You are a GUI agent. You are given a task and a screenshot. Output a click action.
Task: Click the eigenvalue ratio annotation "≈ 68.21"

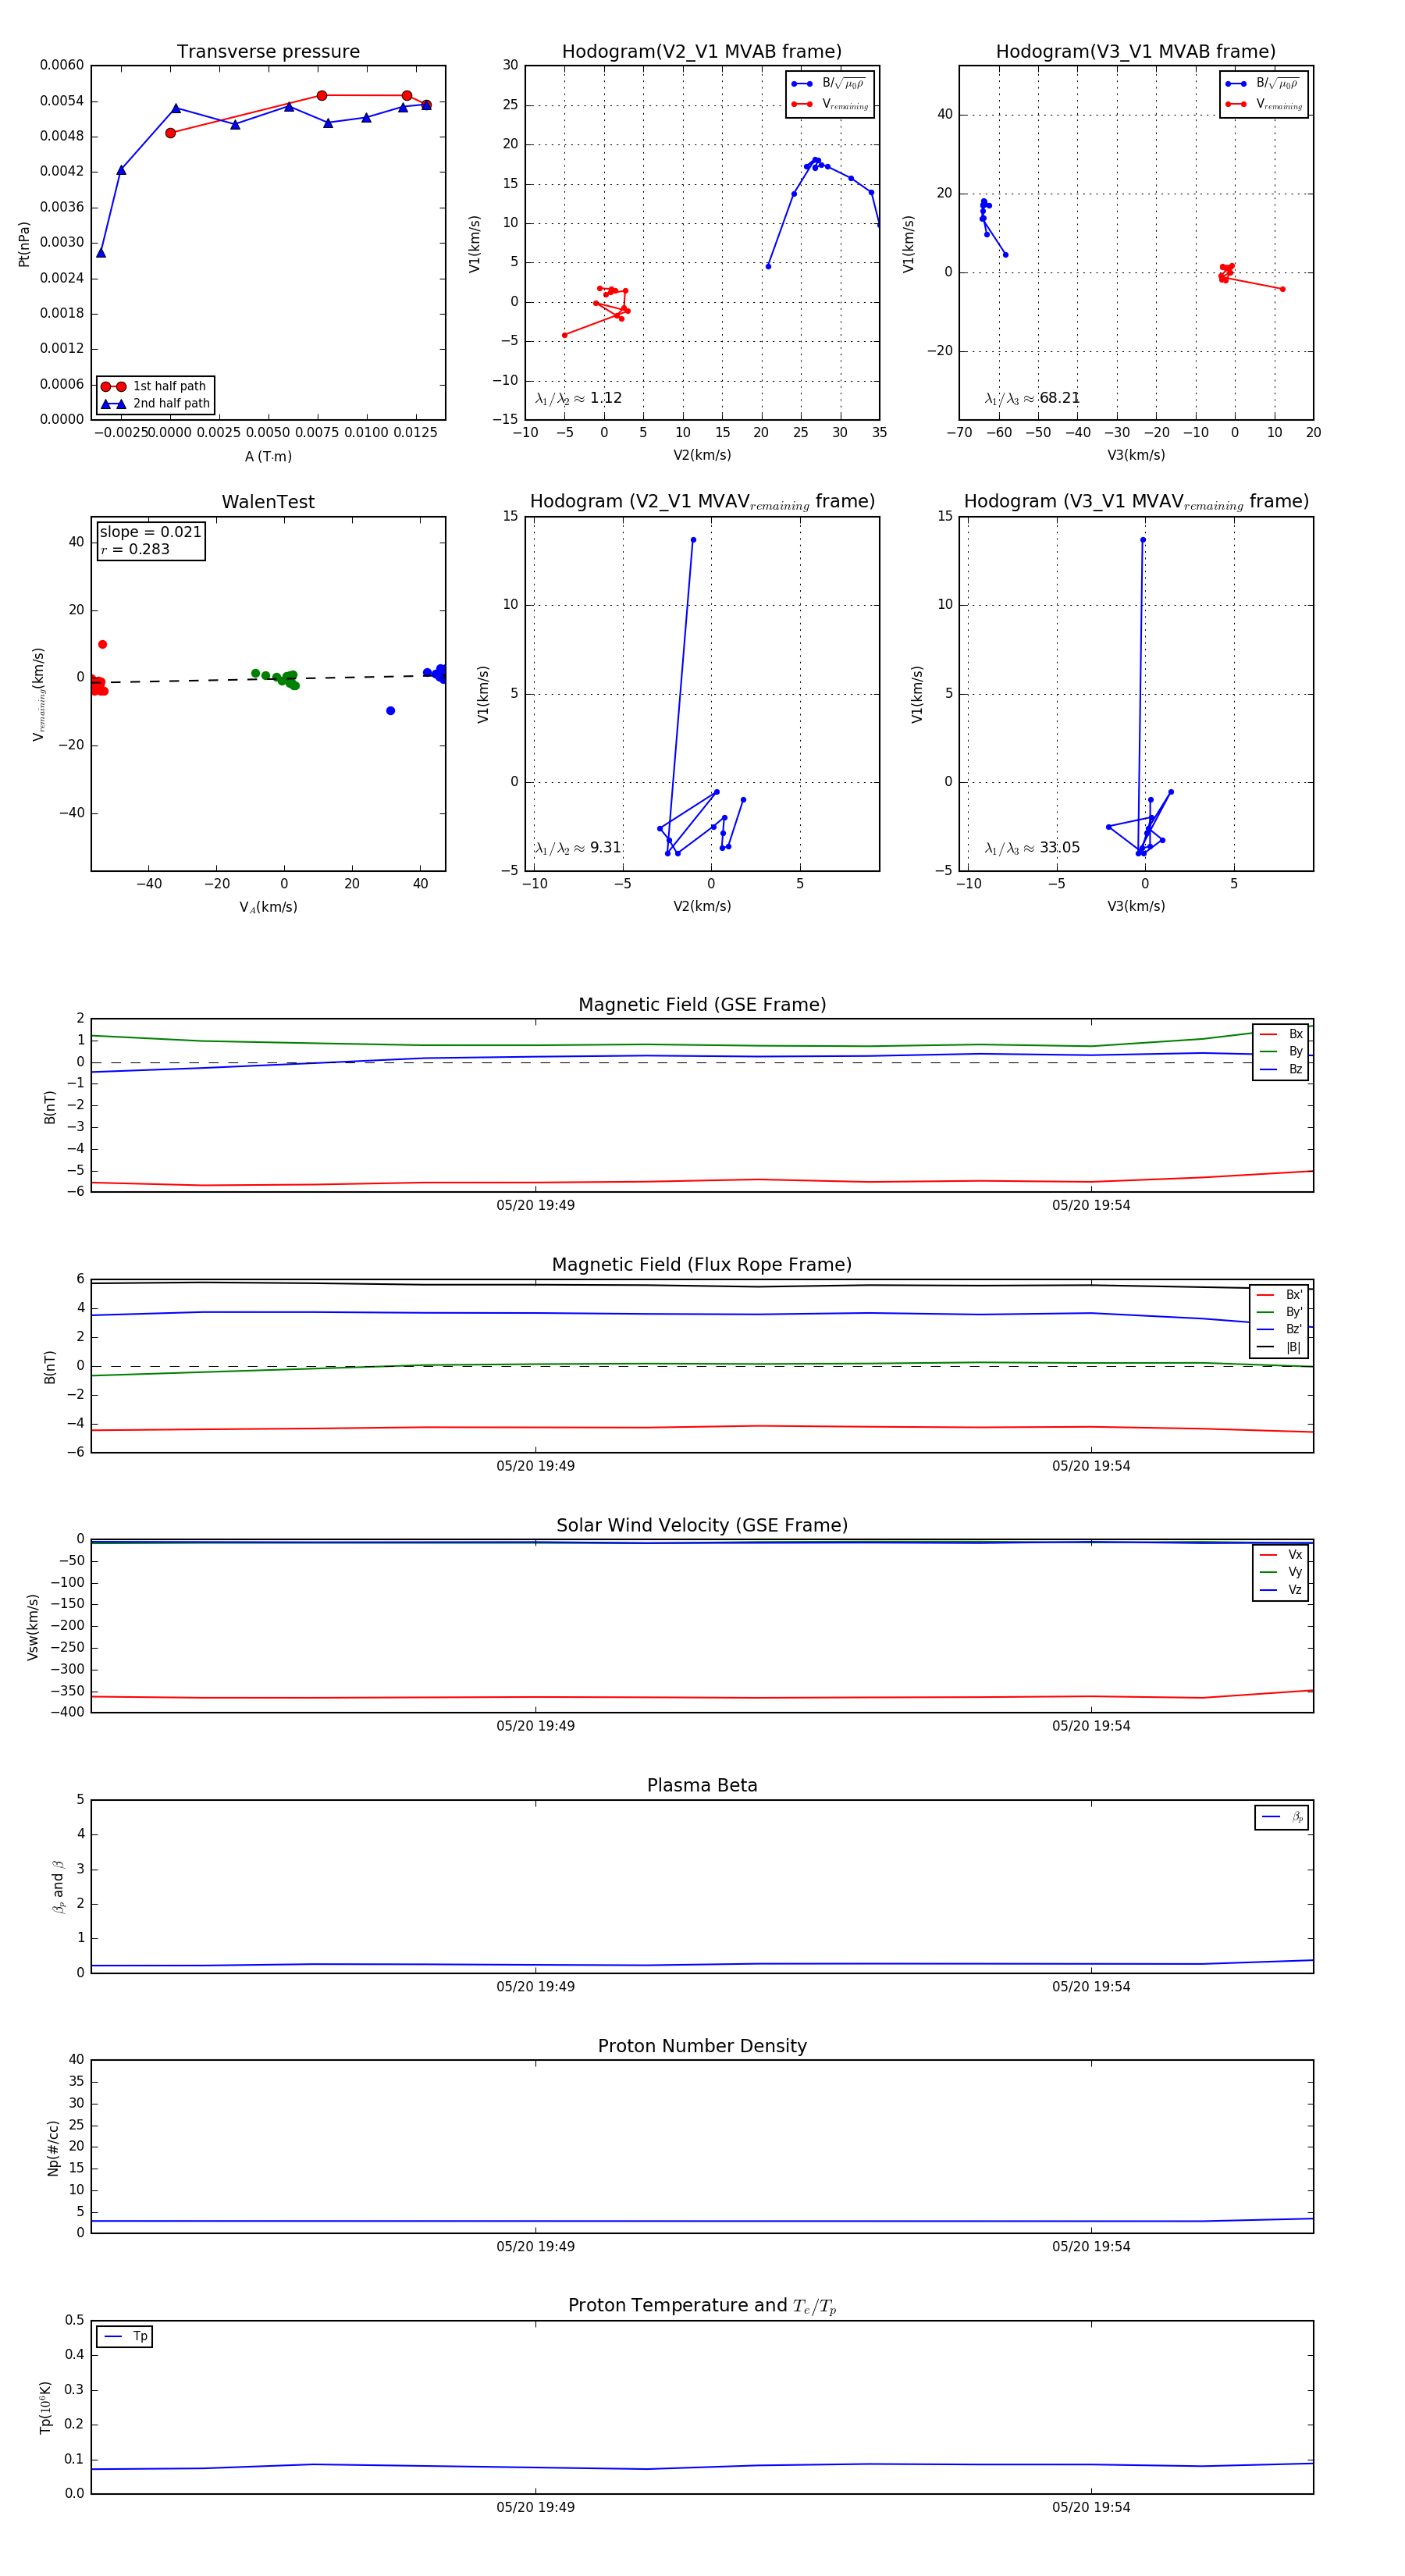[1032, 398]
